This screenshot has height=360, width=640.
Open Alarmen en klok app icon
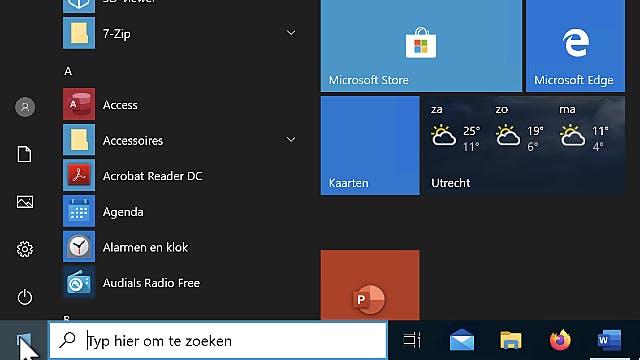coord(79,247)
